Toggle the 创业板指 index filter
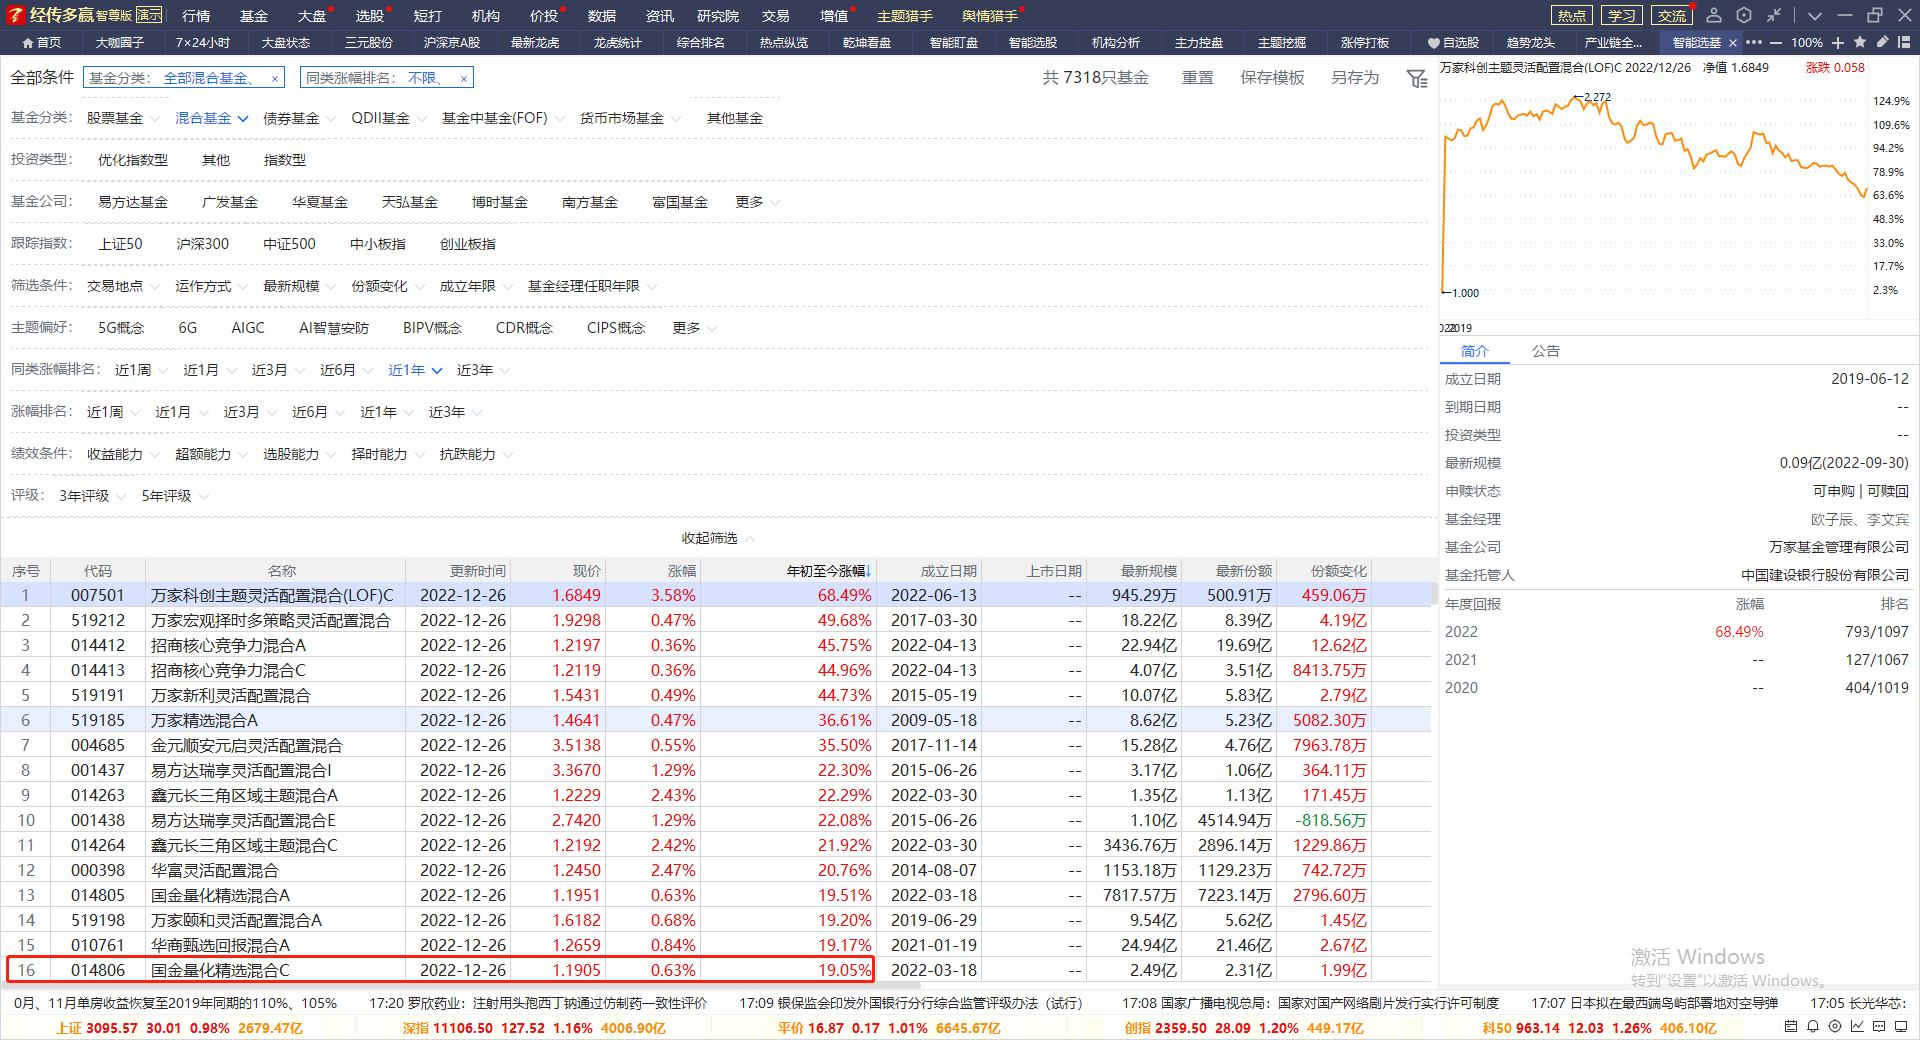 pyautogui.click(x=468, y=244)
